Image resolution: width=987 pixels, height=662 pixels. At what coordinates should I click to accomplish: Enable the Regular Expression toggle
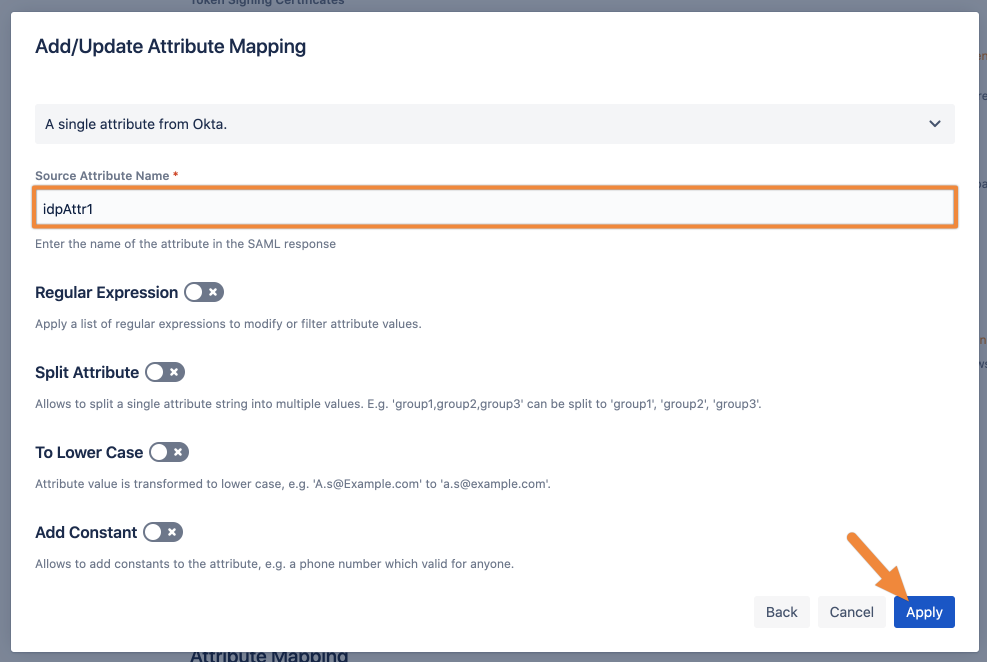pos(203,292)
